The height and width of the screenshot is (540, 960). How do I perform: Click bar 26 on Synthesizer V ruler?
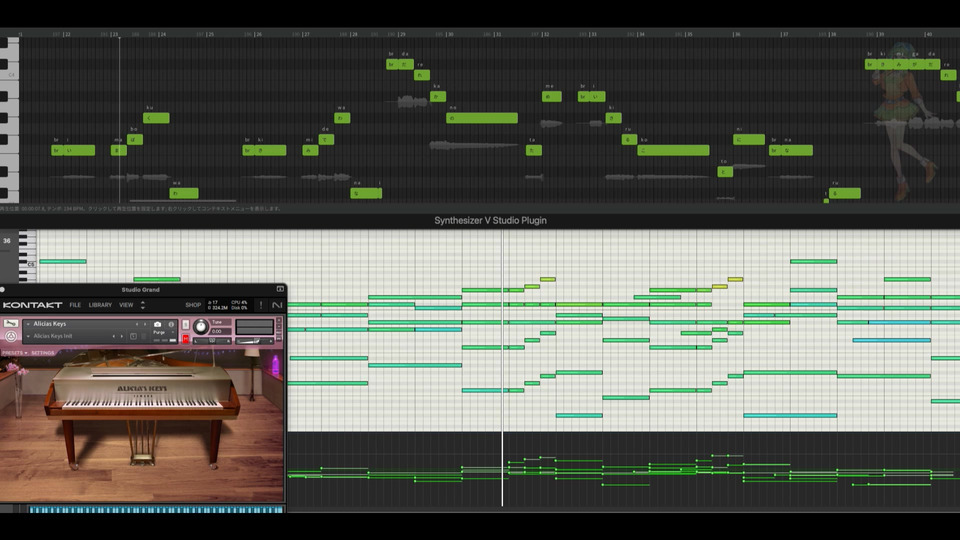click(x=258, y=34)
